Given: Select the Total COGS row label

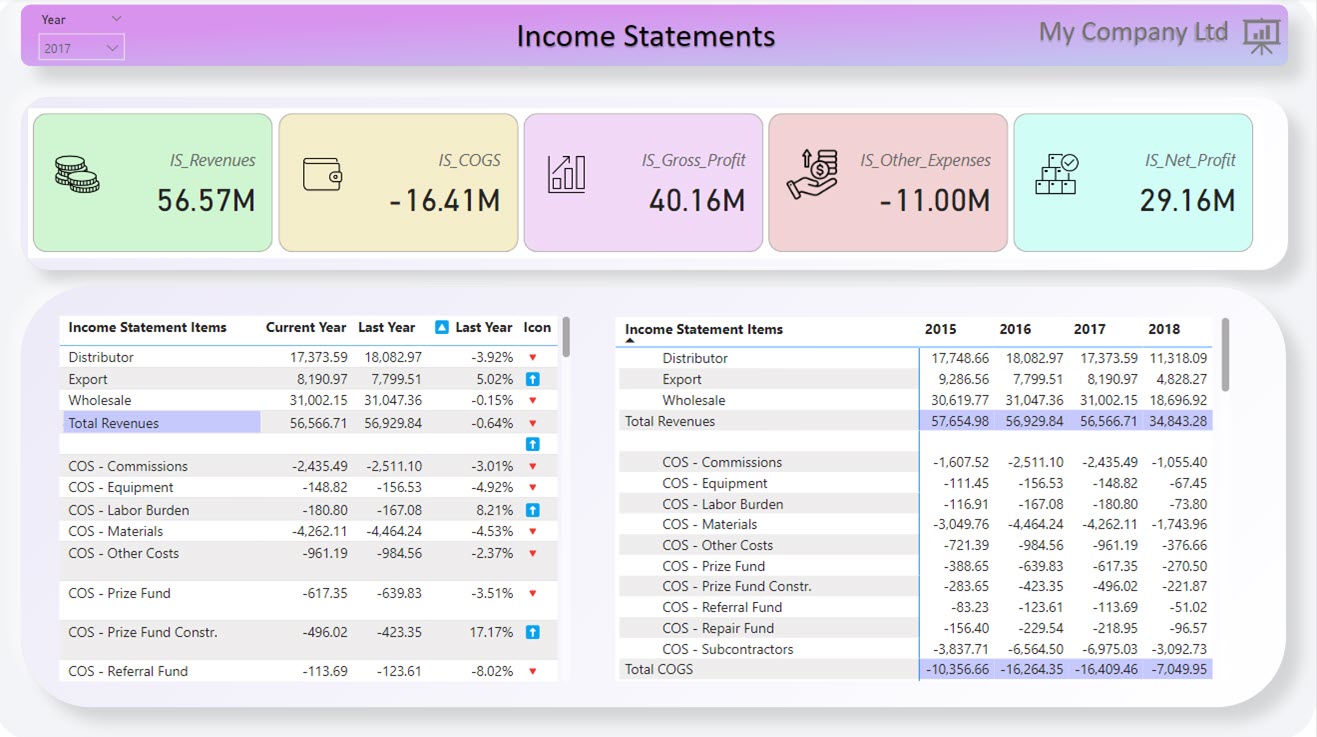Looking at the screenshot, I should click(659, 669).
